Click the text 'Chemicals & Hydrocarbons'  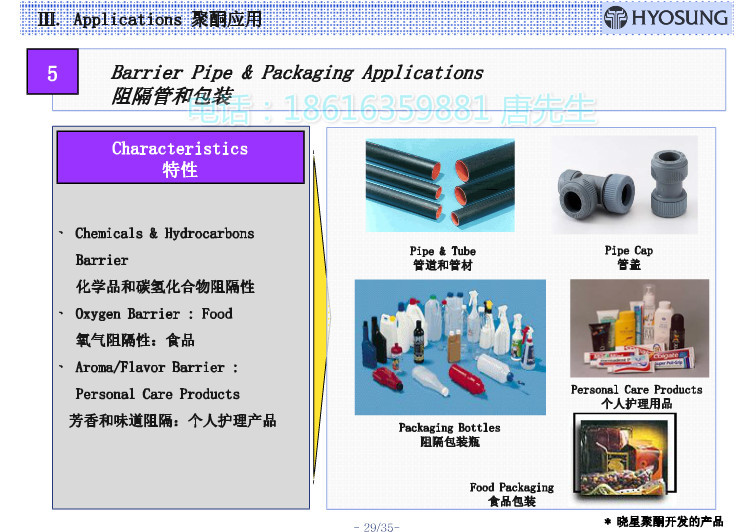(x=164, y=233)
